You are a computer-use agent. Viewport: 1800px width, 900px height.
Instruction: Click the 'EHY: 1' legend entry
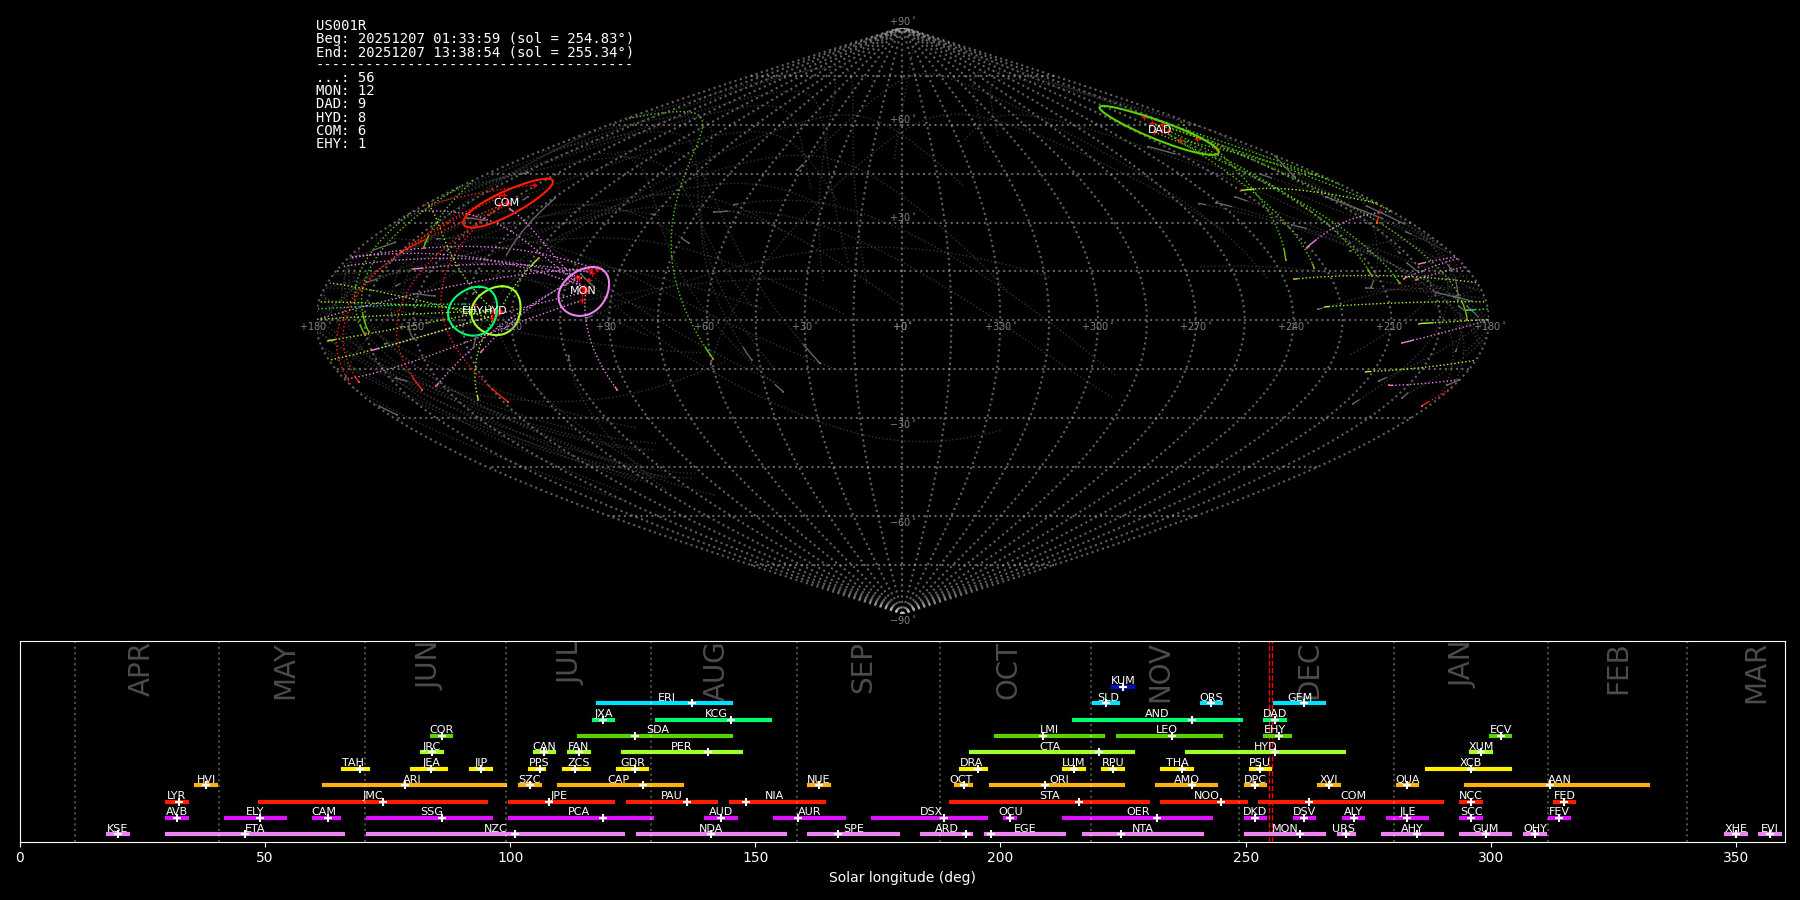point(341,144)
